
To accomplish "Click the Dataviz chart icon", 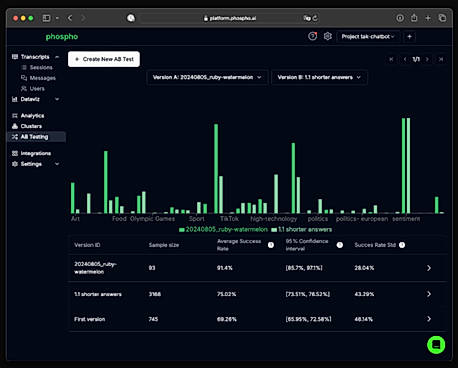I will point(15,99).
